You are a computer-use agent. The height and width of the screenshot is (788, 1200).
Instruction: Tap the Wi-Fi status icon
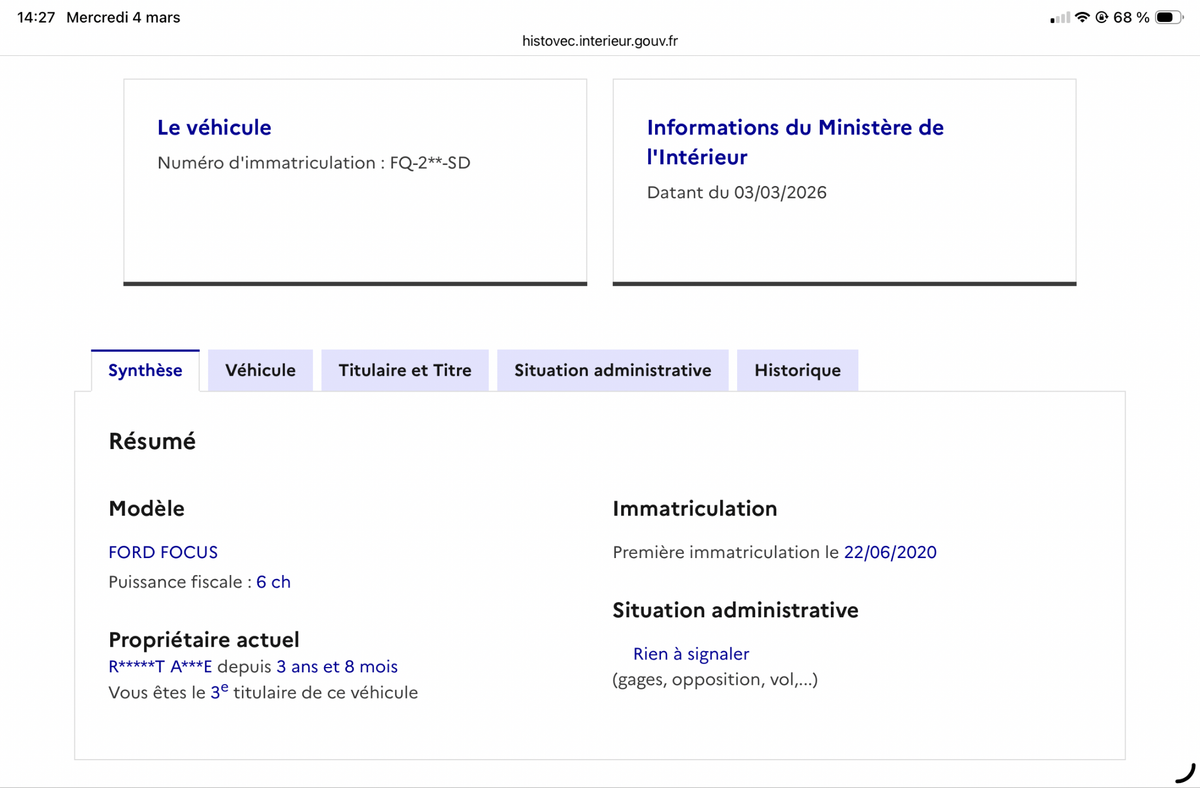1082,18
